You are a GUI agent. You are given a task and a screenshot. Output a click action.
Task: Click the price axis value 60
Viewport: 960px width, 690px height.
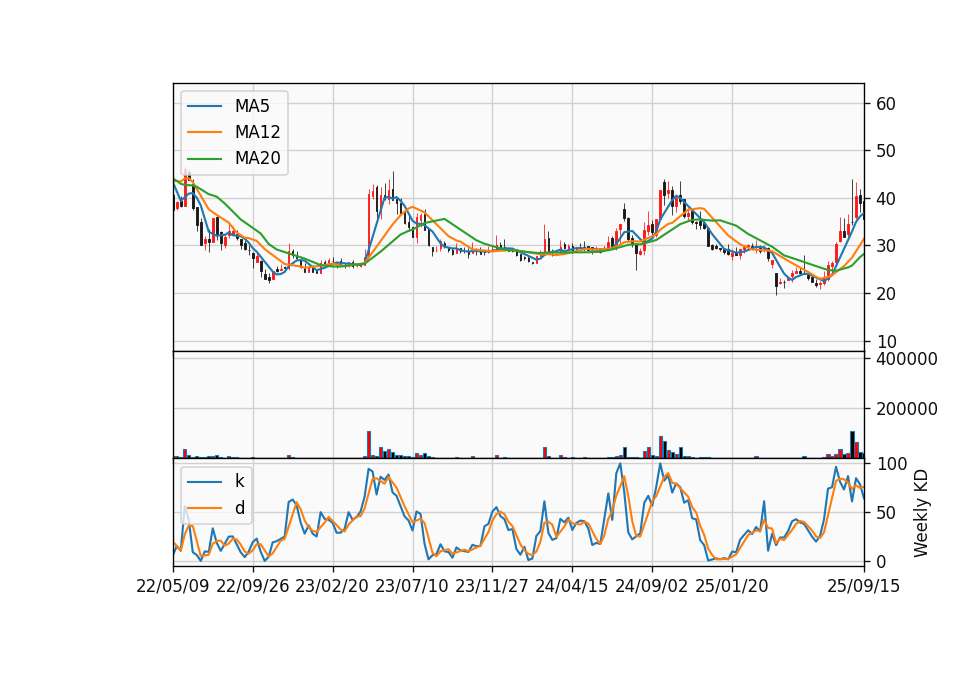886,103
